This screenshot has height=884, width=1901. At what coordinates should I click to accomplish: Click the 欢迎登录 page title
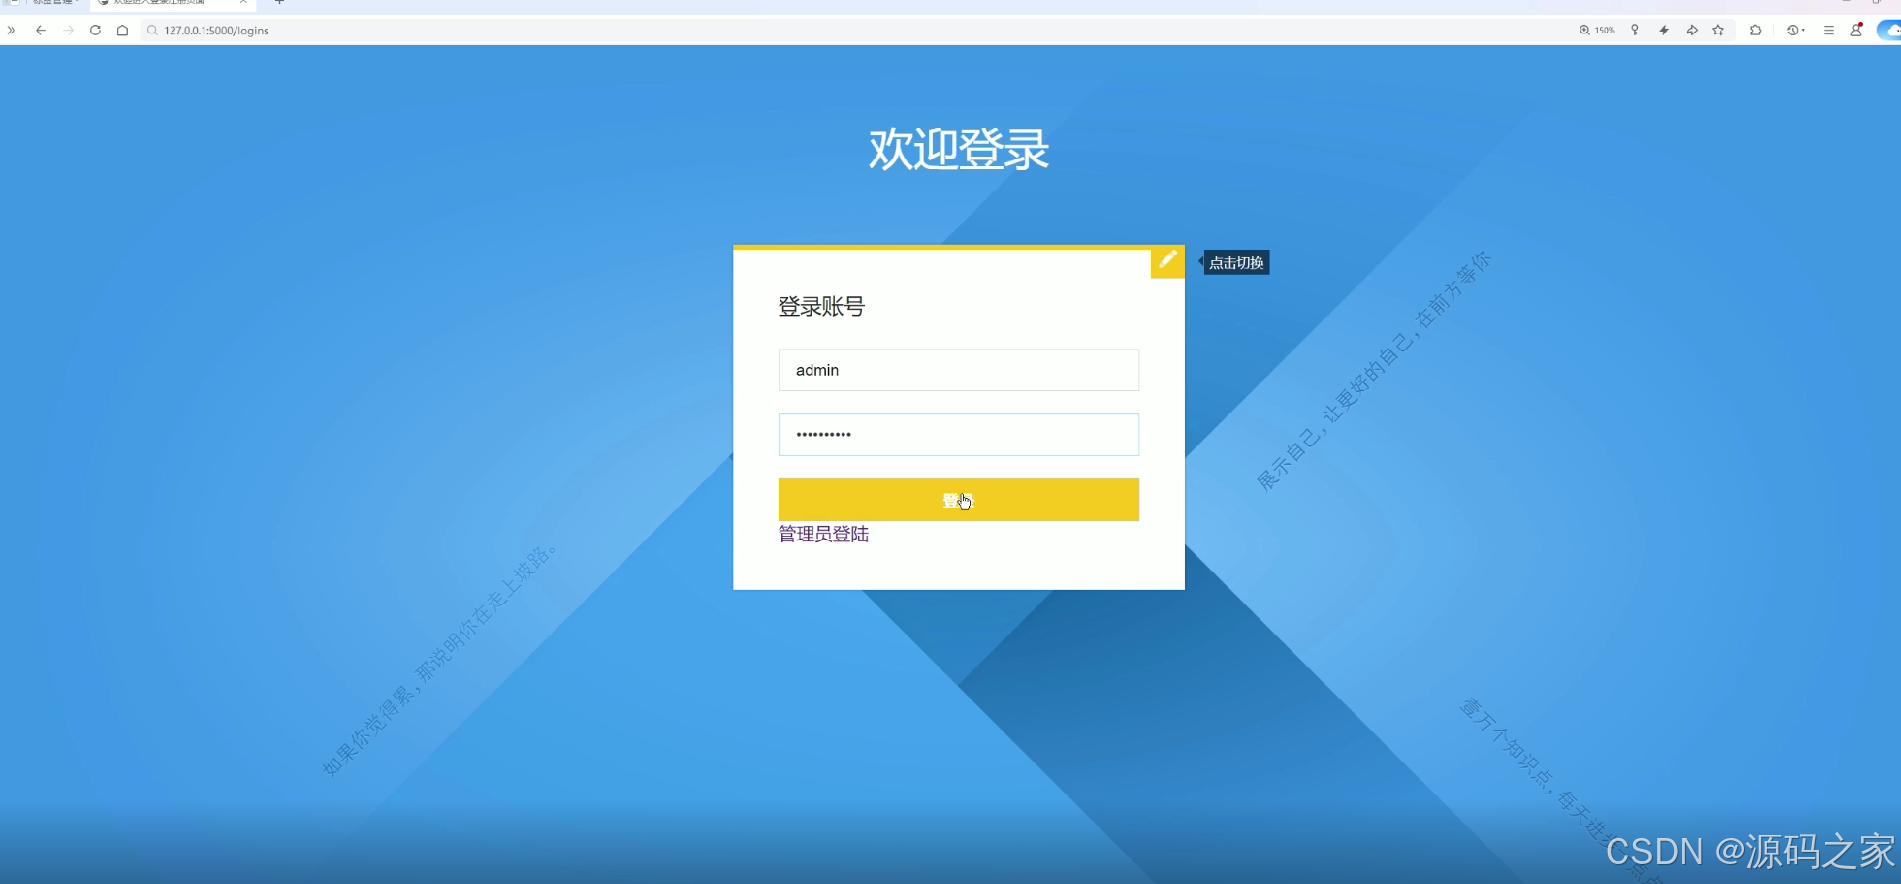[958, 149]
